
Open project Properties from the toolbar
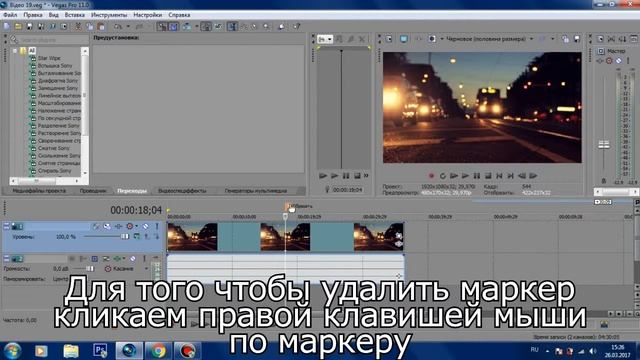64,27
